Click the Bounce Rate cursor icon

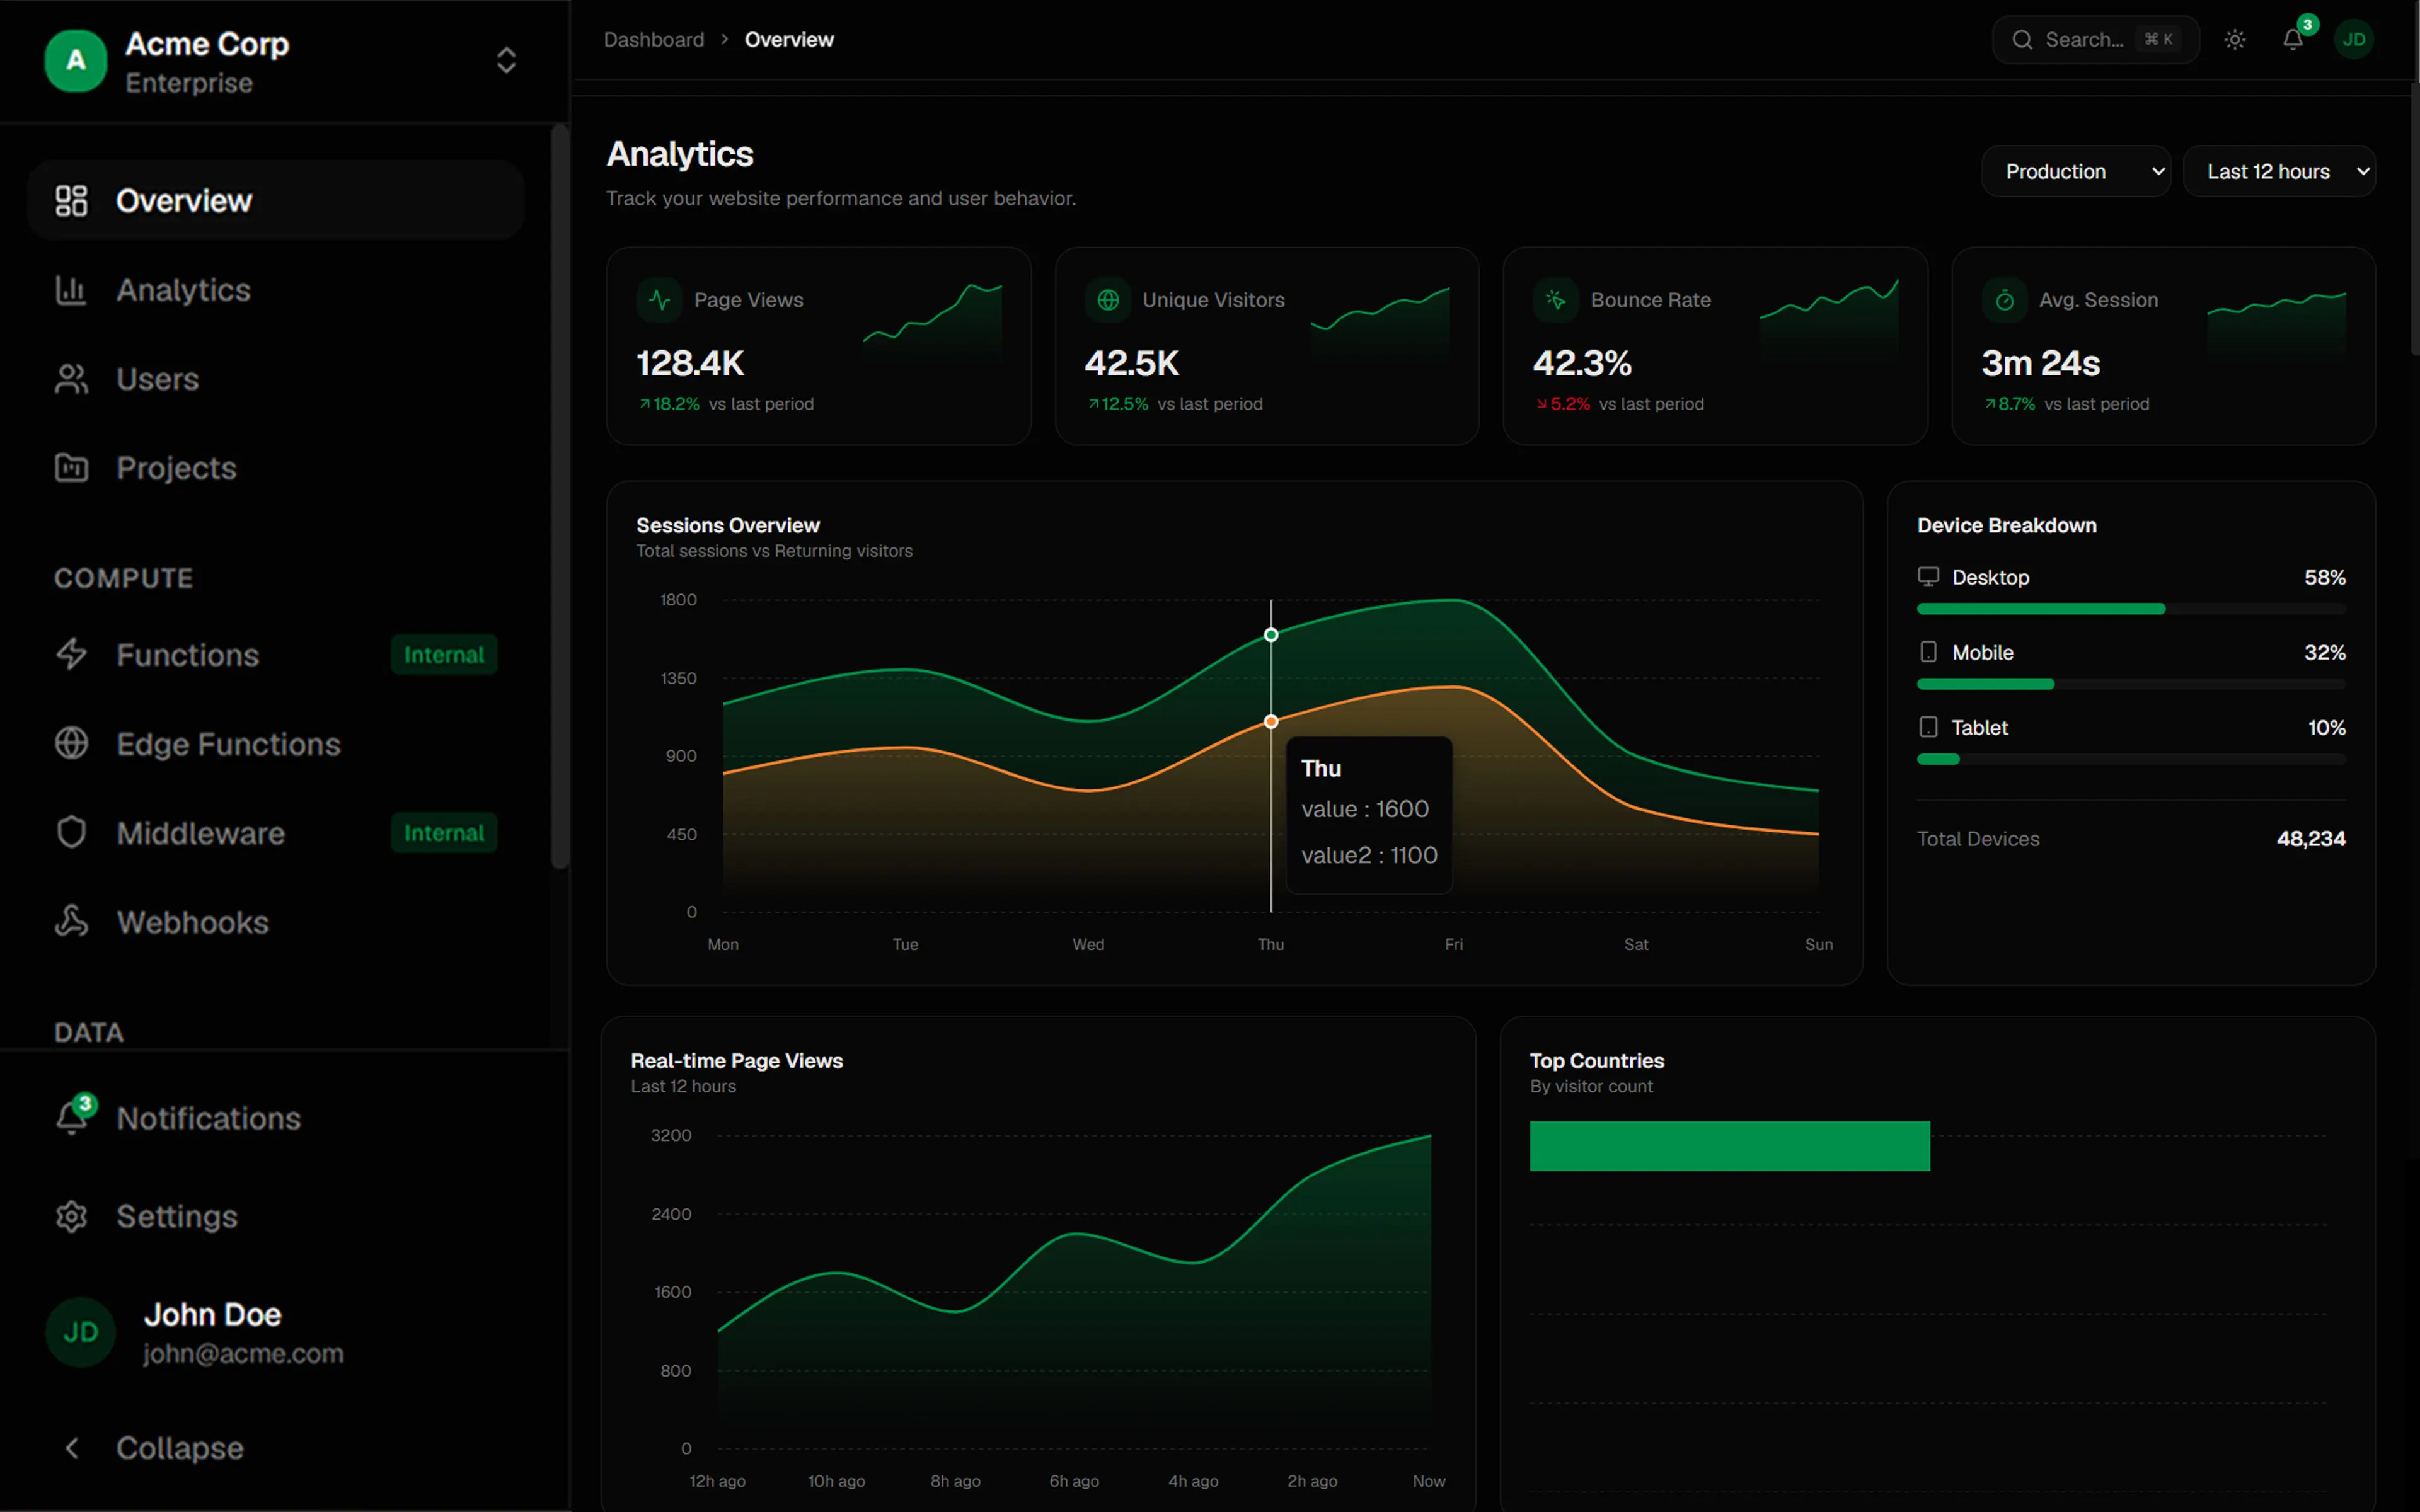coord(1556,300)
